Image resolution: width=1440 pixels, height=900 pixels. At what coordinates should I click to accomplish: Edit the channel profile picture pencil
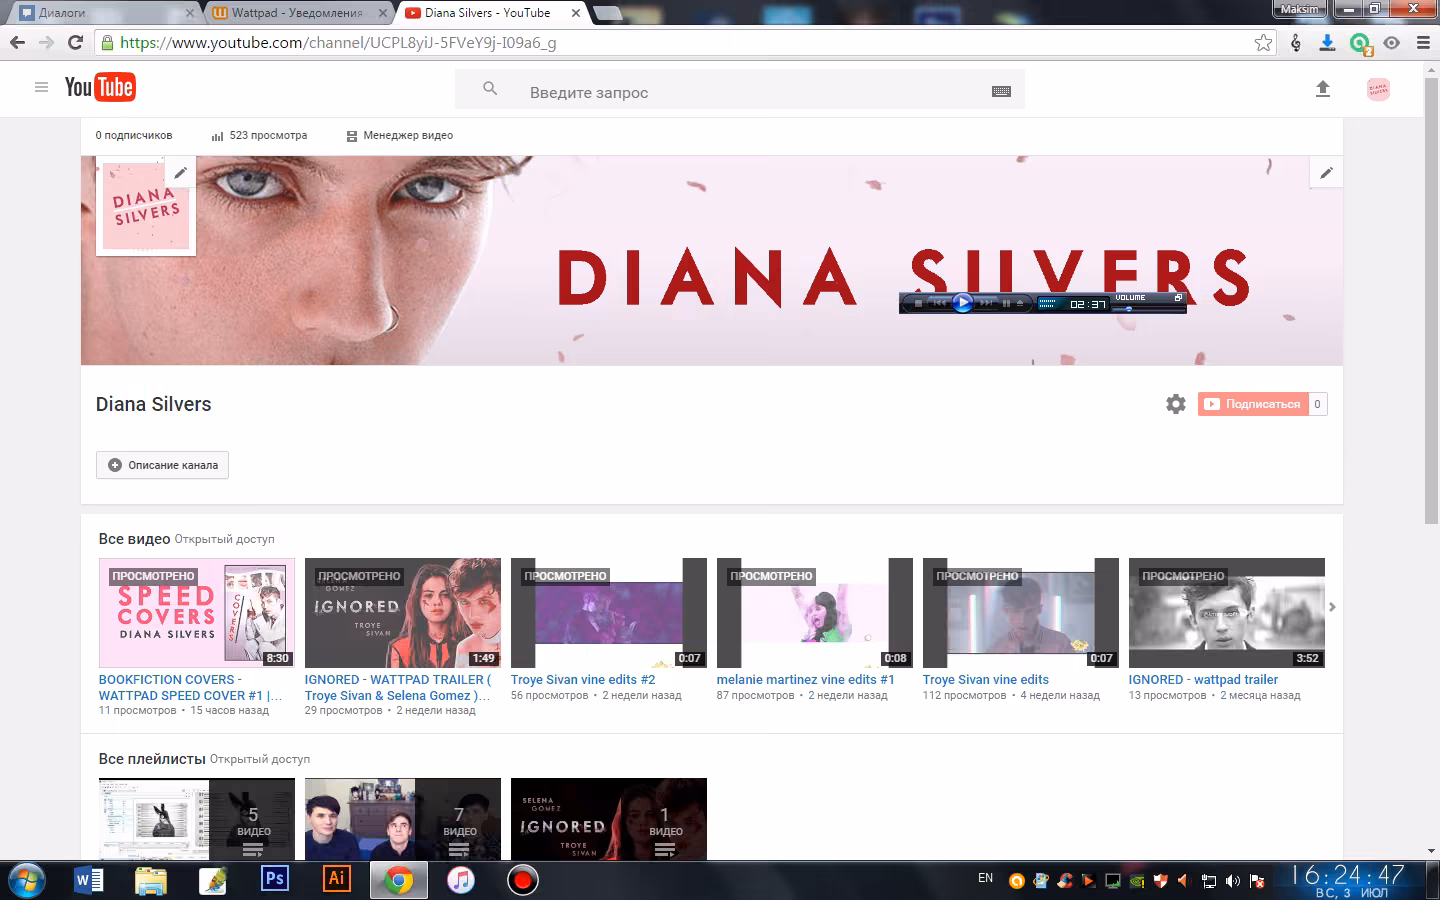[x=180, y=172]
